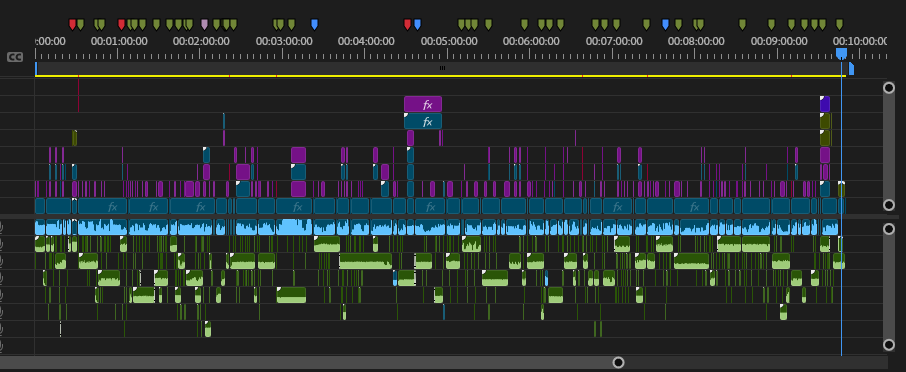Click the 00:06:00:00 timecode on the ruler

click(x=531, y=42)
